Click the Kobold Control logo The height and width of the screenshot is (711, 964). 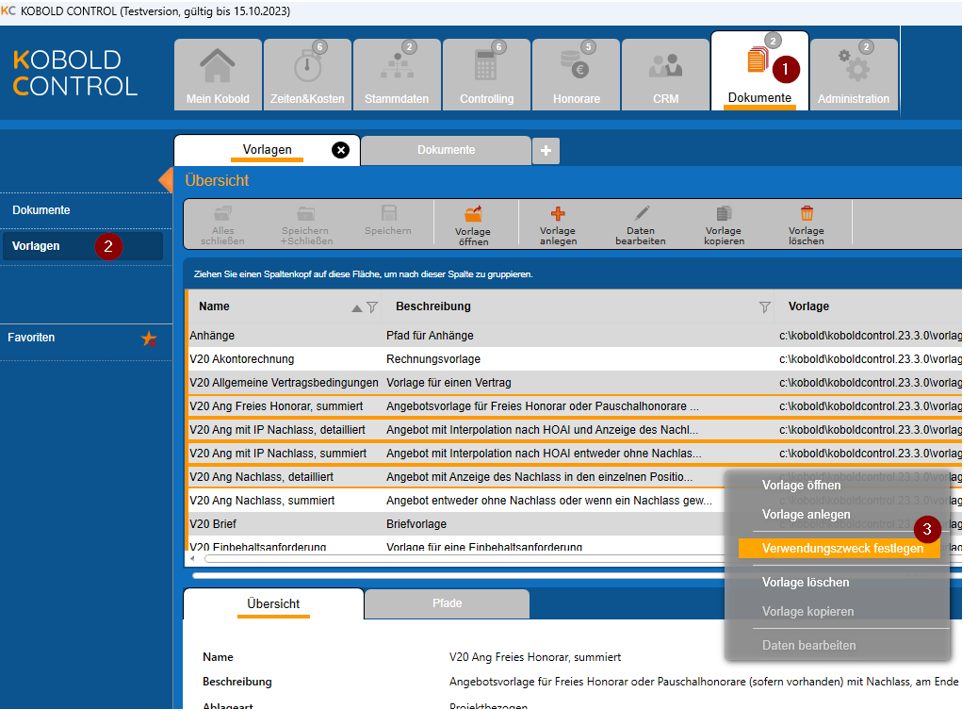[75, 73]
